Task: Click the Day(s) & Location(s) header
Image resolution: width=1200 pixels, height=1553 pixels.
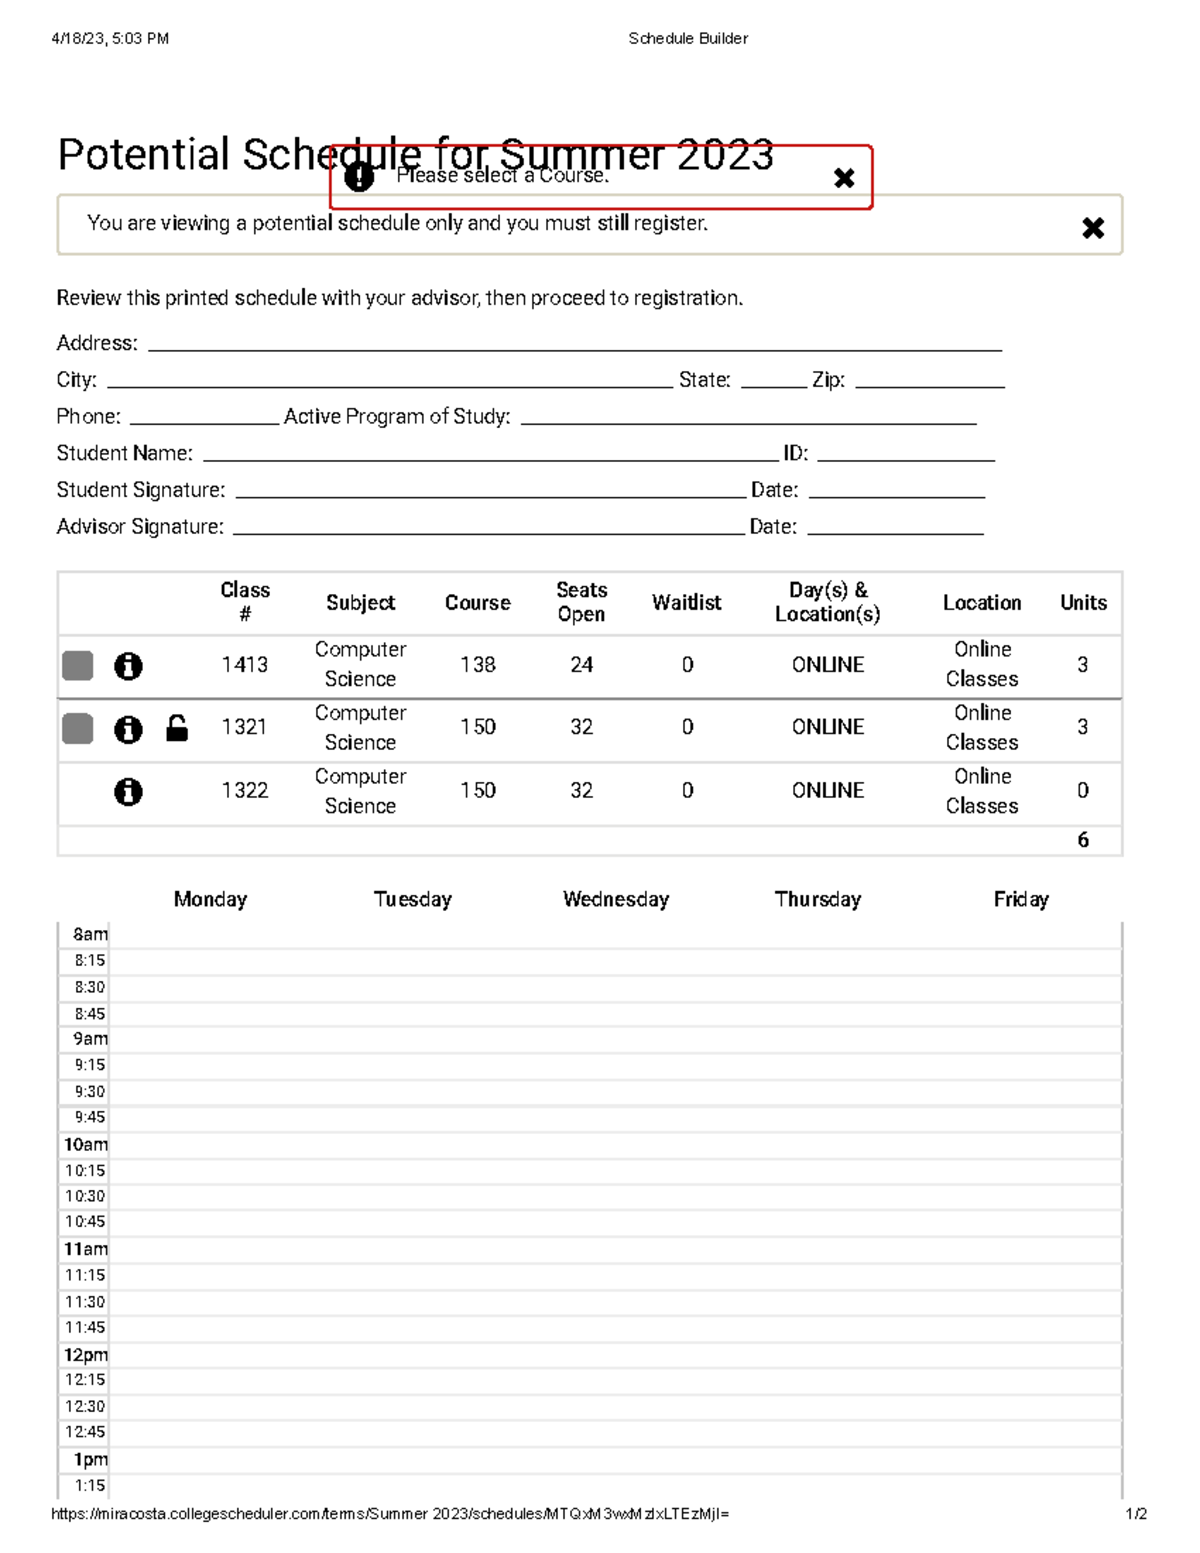Action: coord(828,602)
